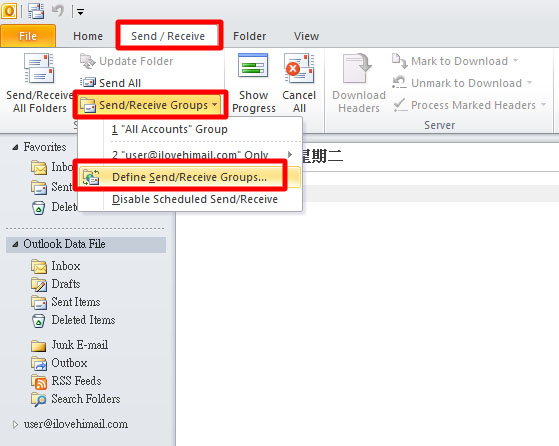Click the Send All envelope icon
The image size is (559, 446).
point(88,83)
